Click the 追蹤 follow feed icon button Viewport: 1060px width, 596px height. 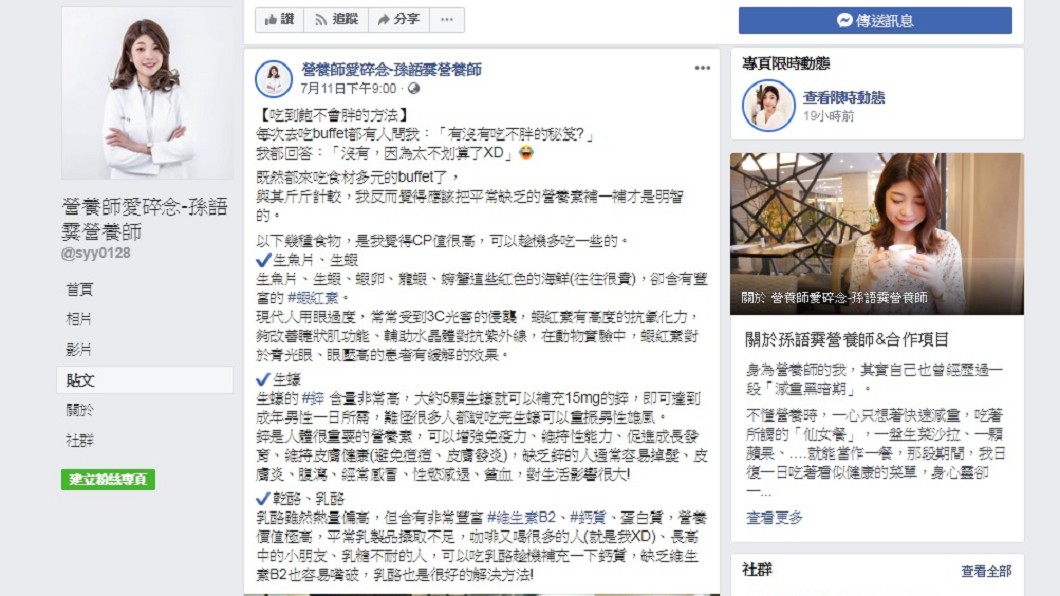[336, 20]
